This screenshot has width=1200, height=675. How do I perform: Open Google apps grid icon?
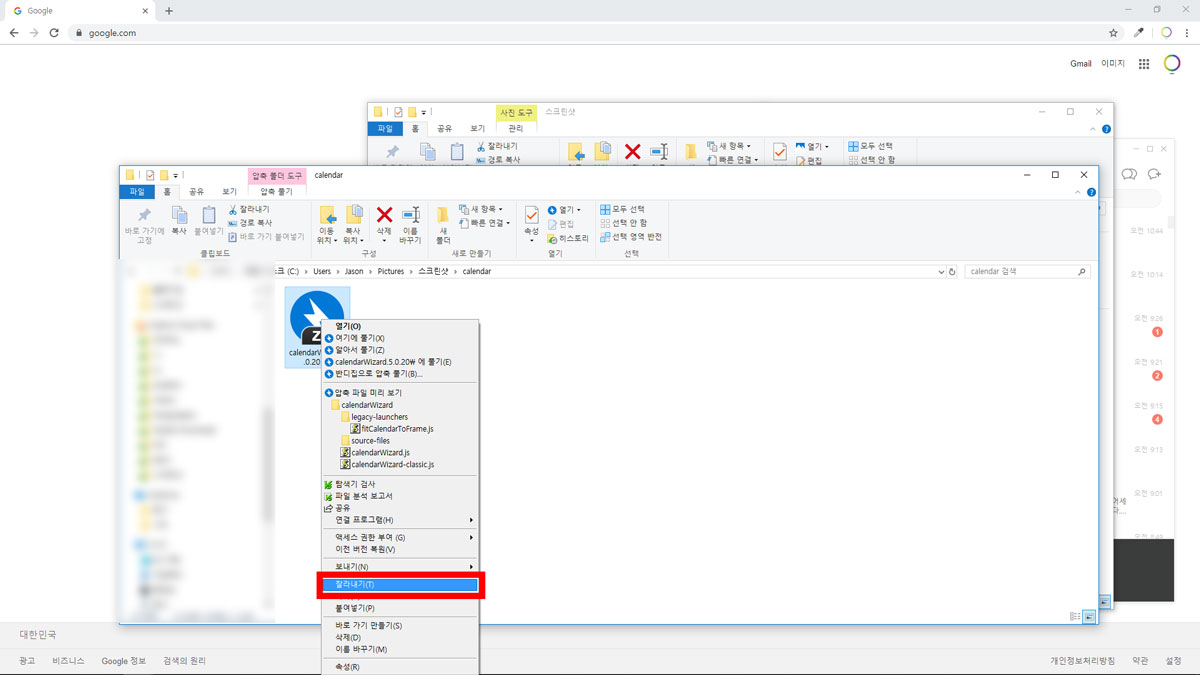(x=1144, y=63)
